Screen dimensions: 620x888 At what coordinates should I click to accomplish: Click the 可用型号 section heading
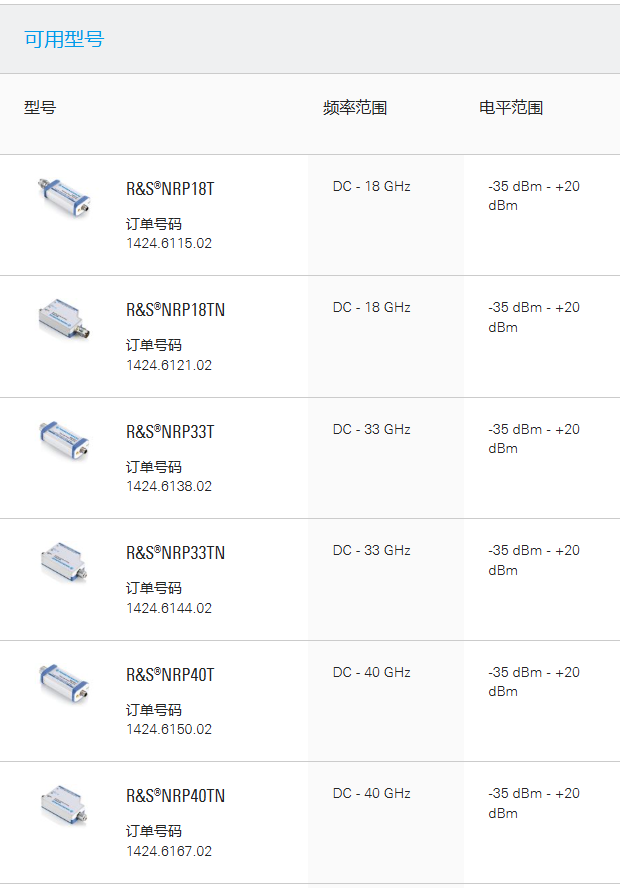(64, 39)
